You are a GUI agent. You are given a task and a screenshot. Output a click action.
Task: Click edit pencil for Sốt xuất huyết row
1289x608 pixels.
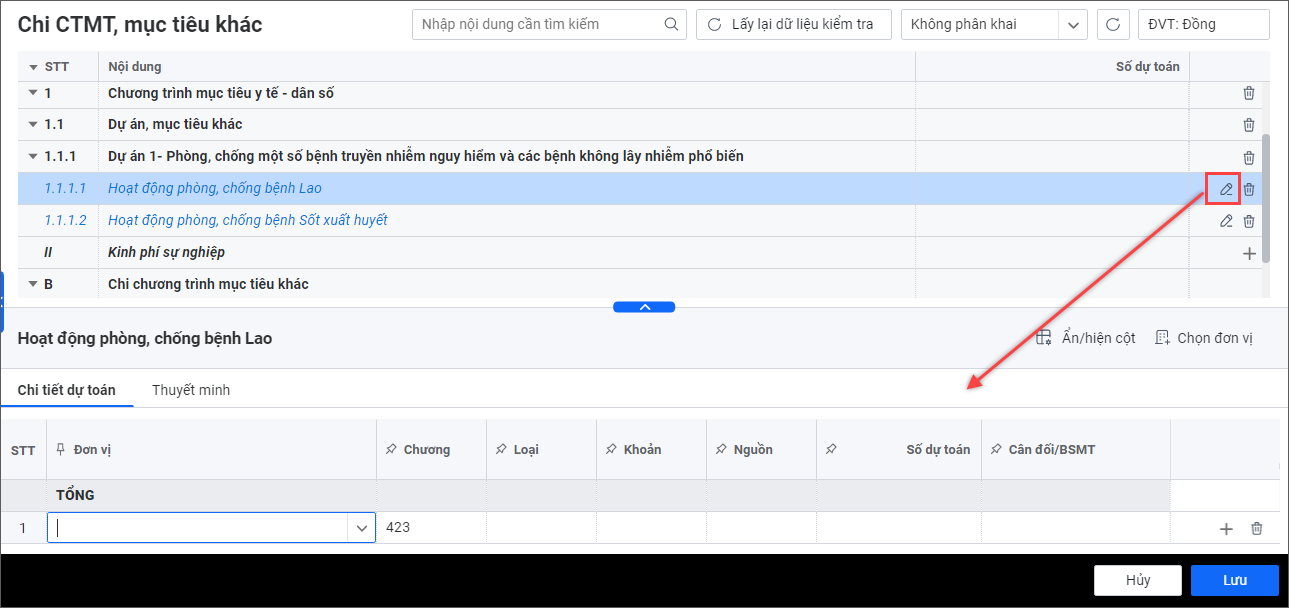[x=1226, y=221]
